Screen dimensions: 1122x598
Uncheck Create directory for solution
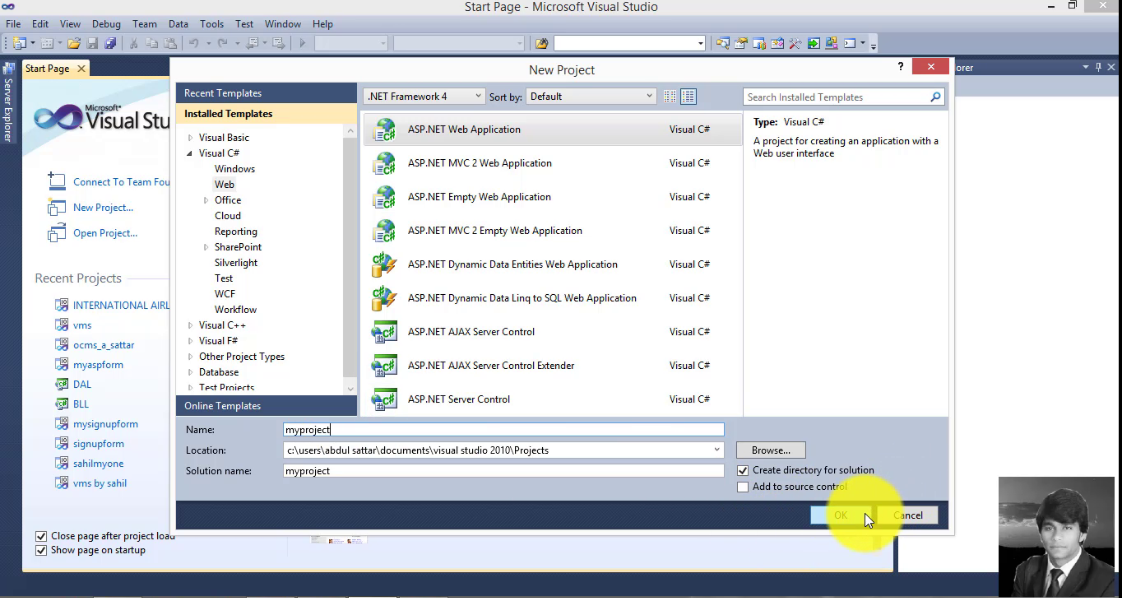pos(743,471)
